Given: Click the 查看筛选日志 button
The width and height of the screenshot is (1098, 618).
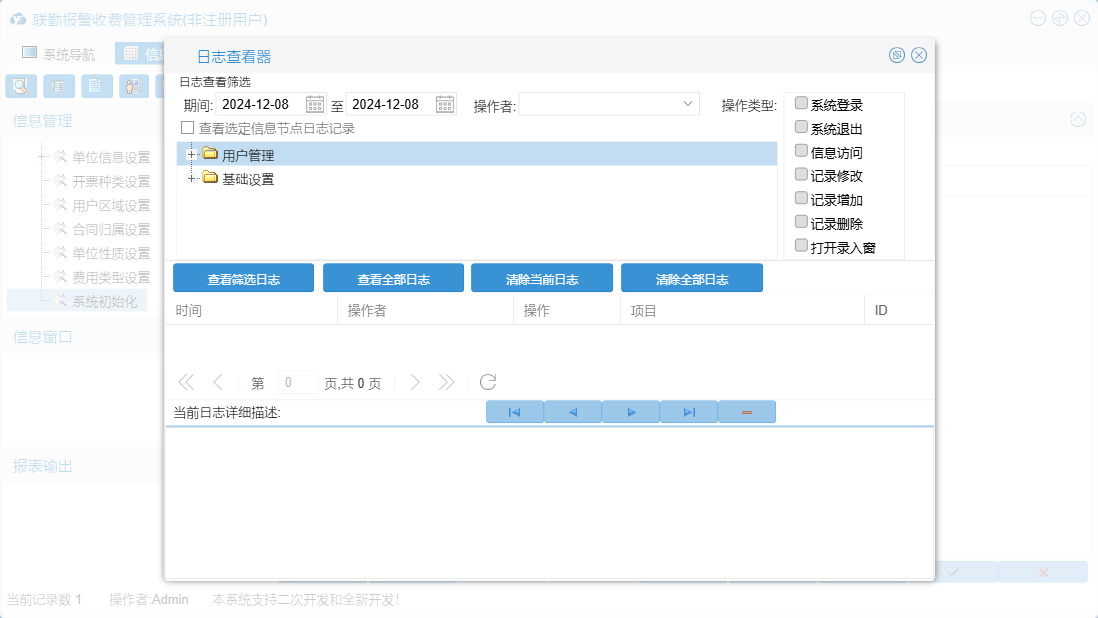Looking at the screenshot, I should coord(243,279).
